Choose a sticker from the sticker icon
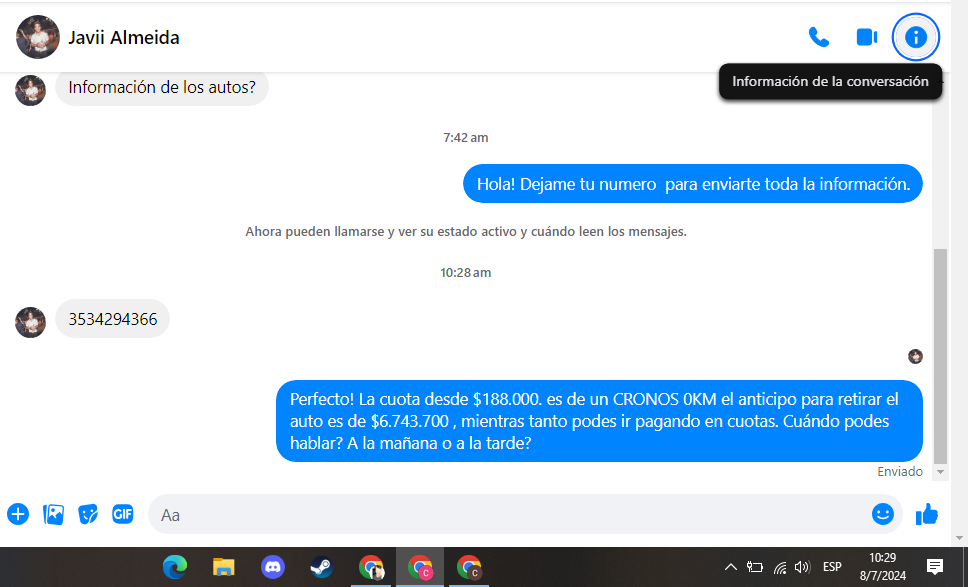The width and height of the screenshot is (968, 587). click(x=88, y=514)
